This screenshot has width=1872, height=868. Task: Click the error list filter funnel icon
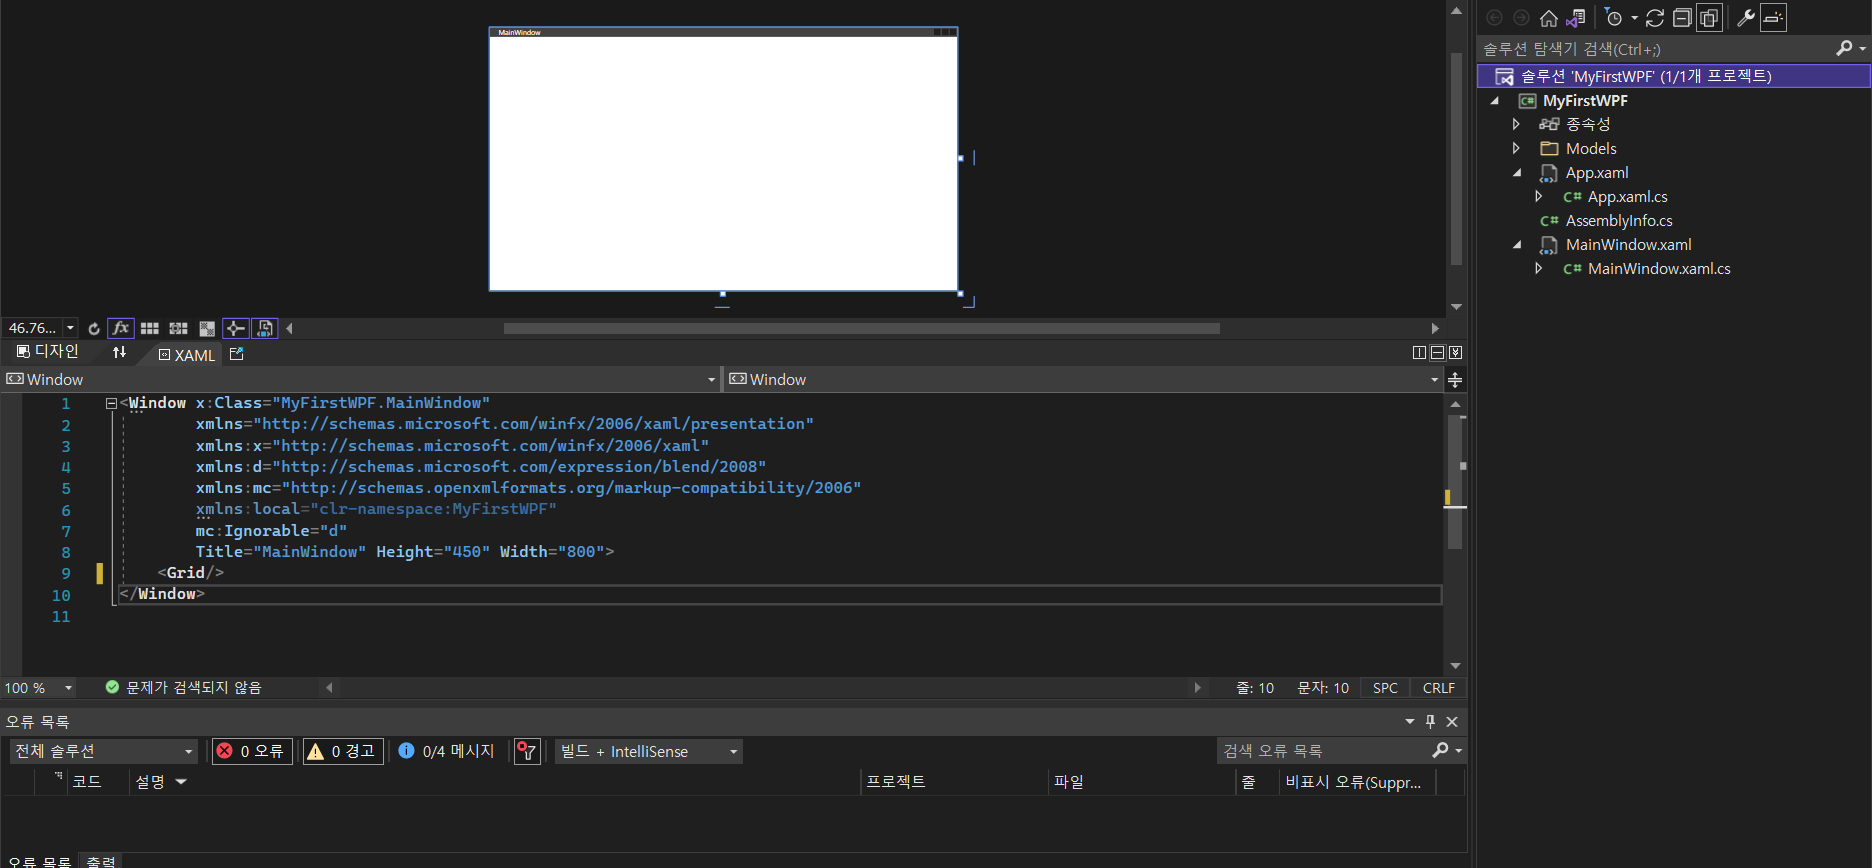tap(527, 751)
